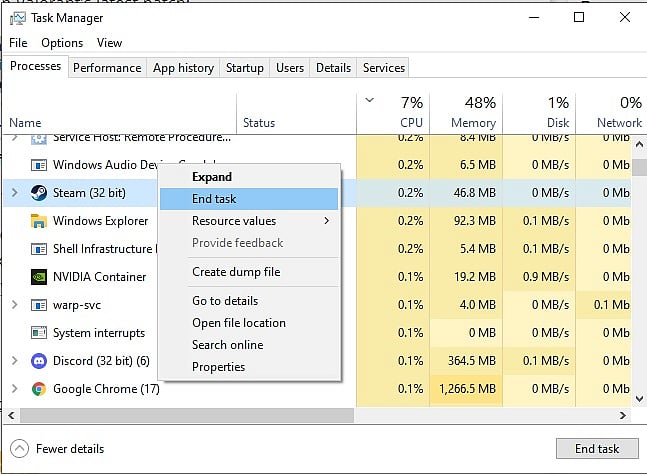Click the vertical scrollbar up arrow
This screenshot has width=647, height=474.
639,144
